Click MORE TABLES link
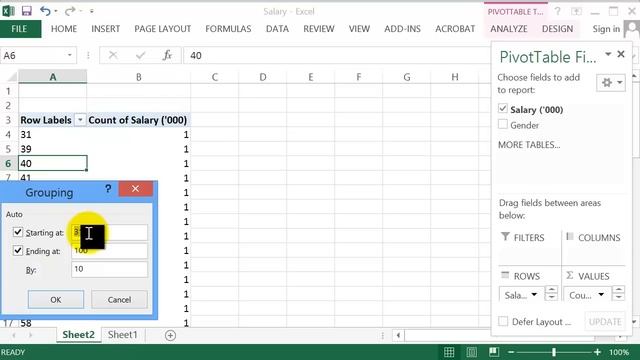The width and height of the screenshot is (640, 360). click(x=529, y=145)
